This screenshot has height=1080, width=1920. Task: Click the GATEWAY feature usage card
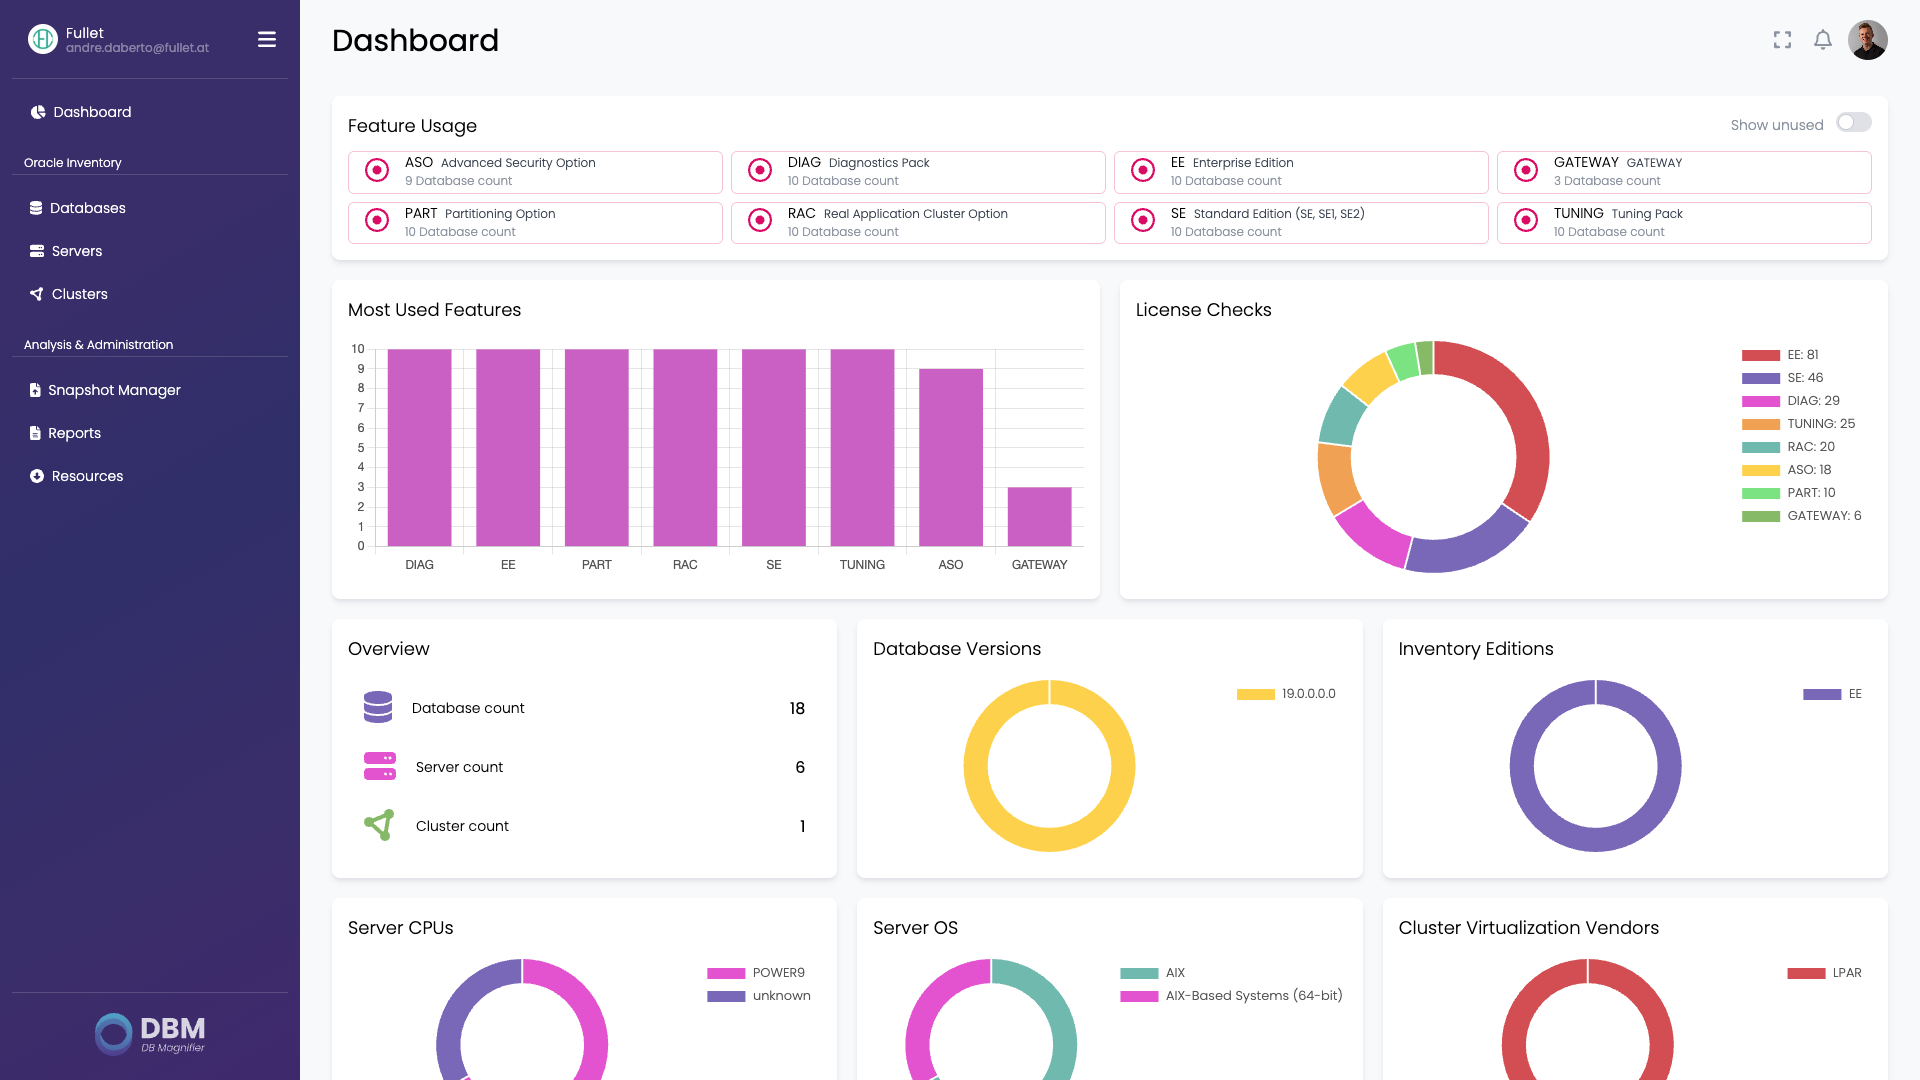tap(1684, 172)
